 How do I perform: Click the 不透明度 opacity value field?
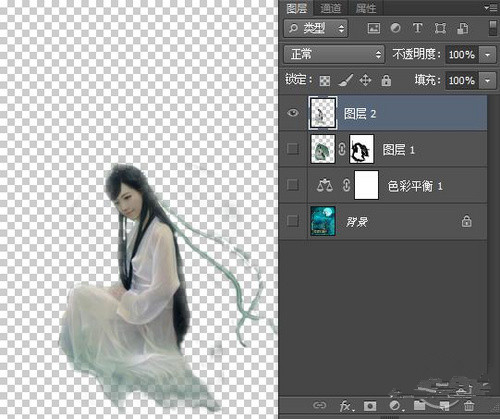pyautogui.click(x=462, y=54)
